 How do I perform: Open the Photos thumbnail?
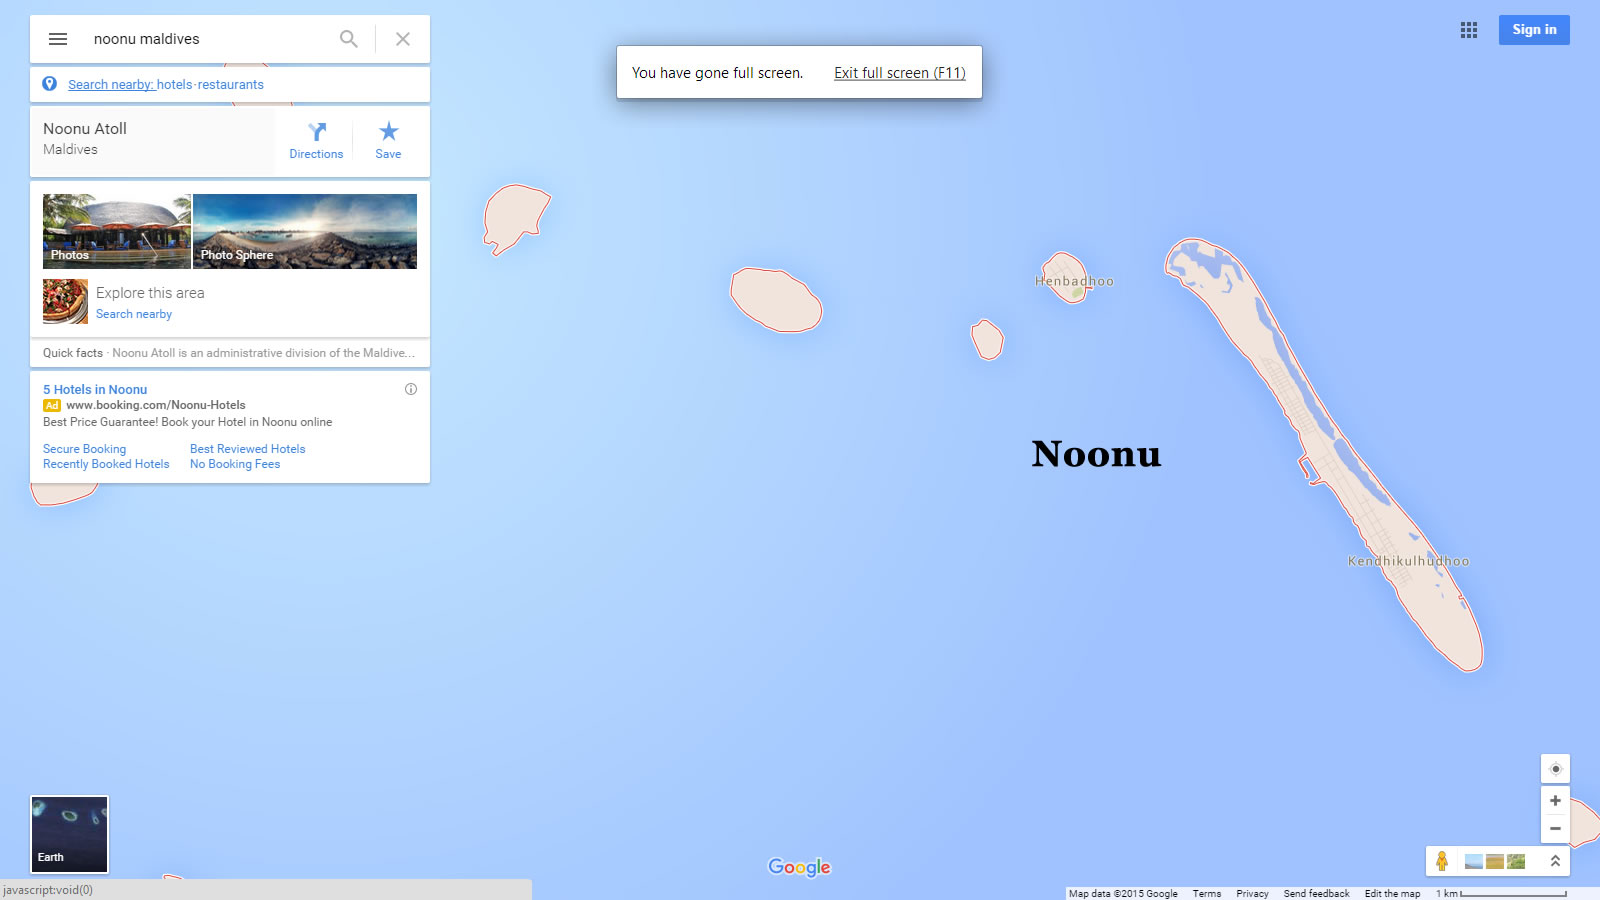click(116, 231)
